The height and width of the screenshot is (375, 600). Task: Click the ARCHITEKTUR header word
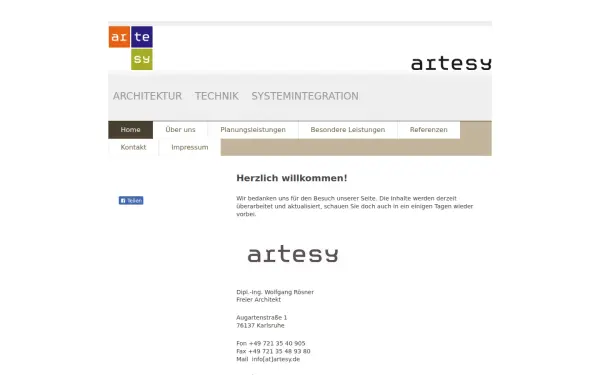(x=147, y=96)
